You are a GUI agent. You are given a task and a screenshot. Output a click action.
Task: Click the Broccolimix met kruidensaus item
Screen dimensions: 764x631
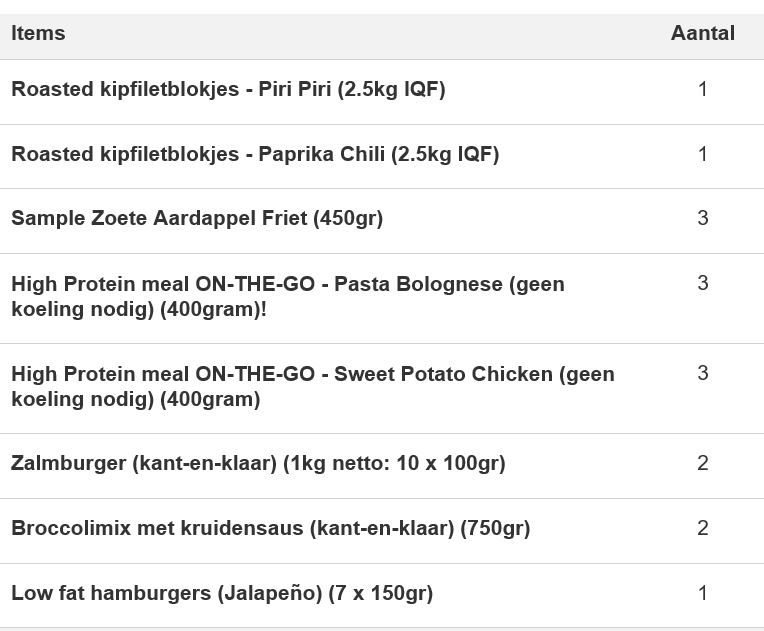point(270,528)
